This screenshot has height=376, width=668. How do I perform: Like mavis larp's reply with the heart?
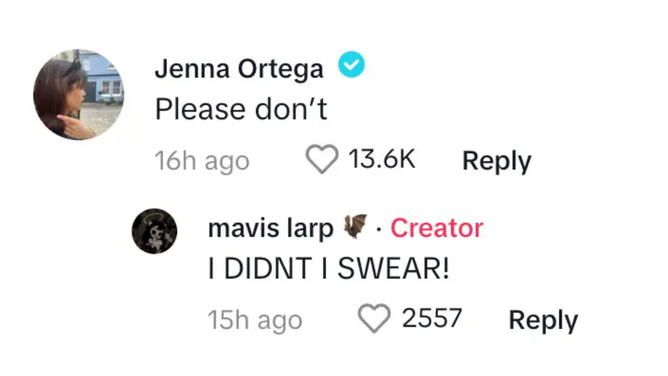click(x=374, y=318)
